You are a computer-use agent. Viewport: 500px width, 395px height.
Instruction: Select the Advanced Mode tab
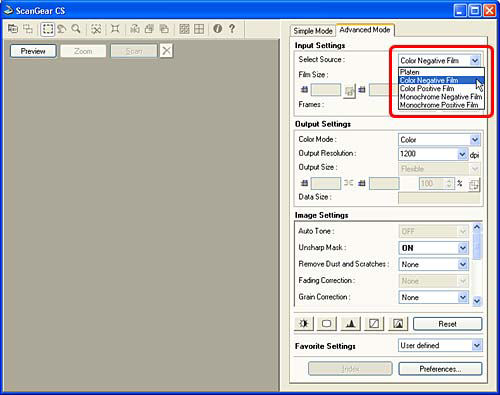(365, 30)
